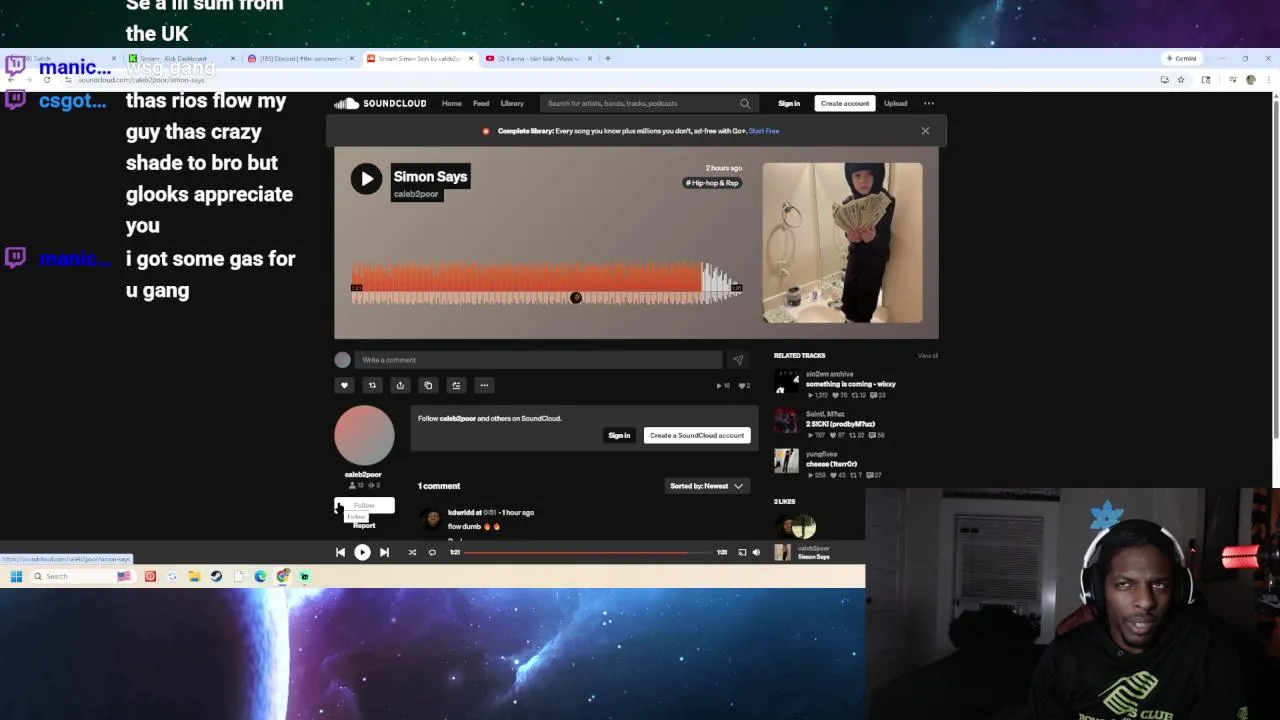Like the track with the heart icon

tap(344, 385)
